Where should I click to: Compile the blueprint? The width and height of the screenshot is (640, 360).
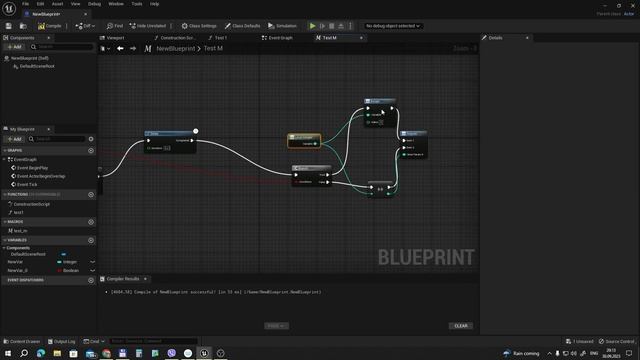(49, 26)
